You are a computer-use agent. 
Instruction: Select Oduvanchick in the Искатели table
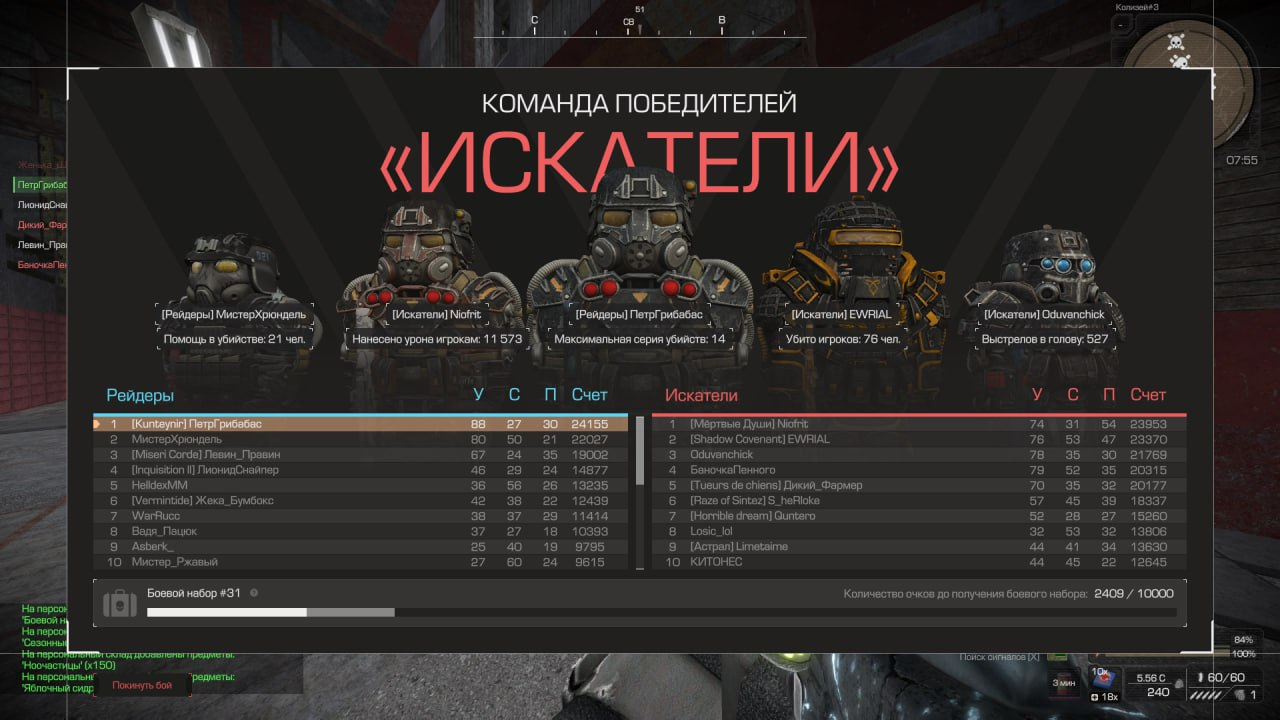pyautogui.click(x=919, y=454)
